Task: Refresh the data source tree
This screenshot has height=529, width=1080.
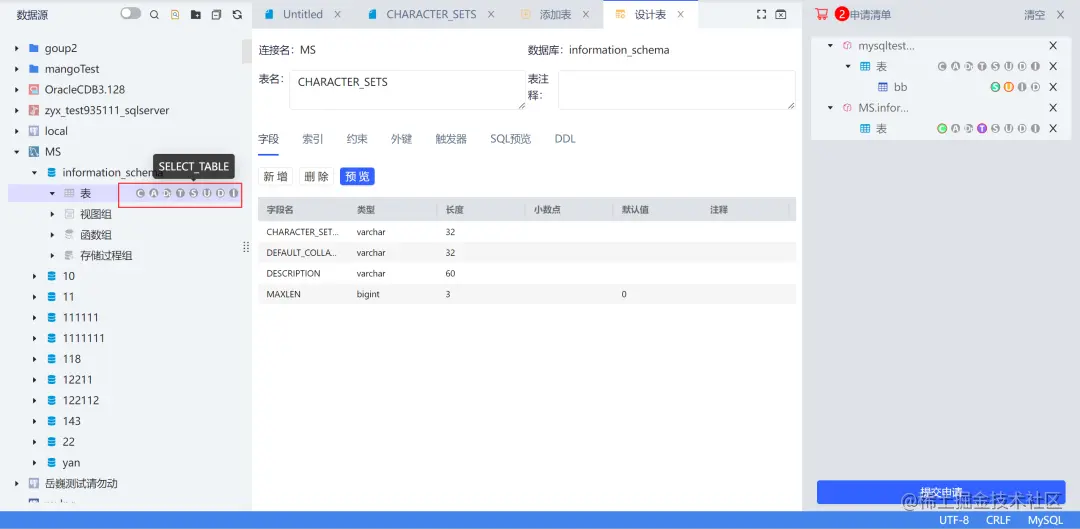Action: coord(237,14)
